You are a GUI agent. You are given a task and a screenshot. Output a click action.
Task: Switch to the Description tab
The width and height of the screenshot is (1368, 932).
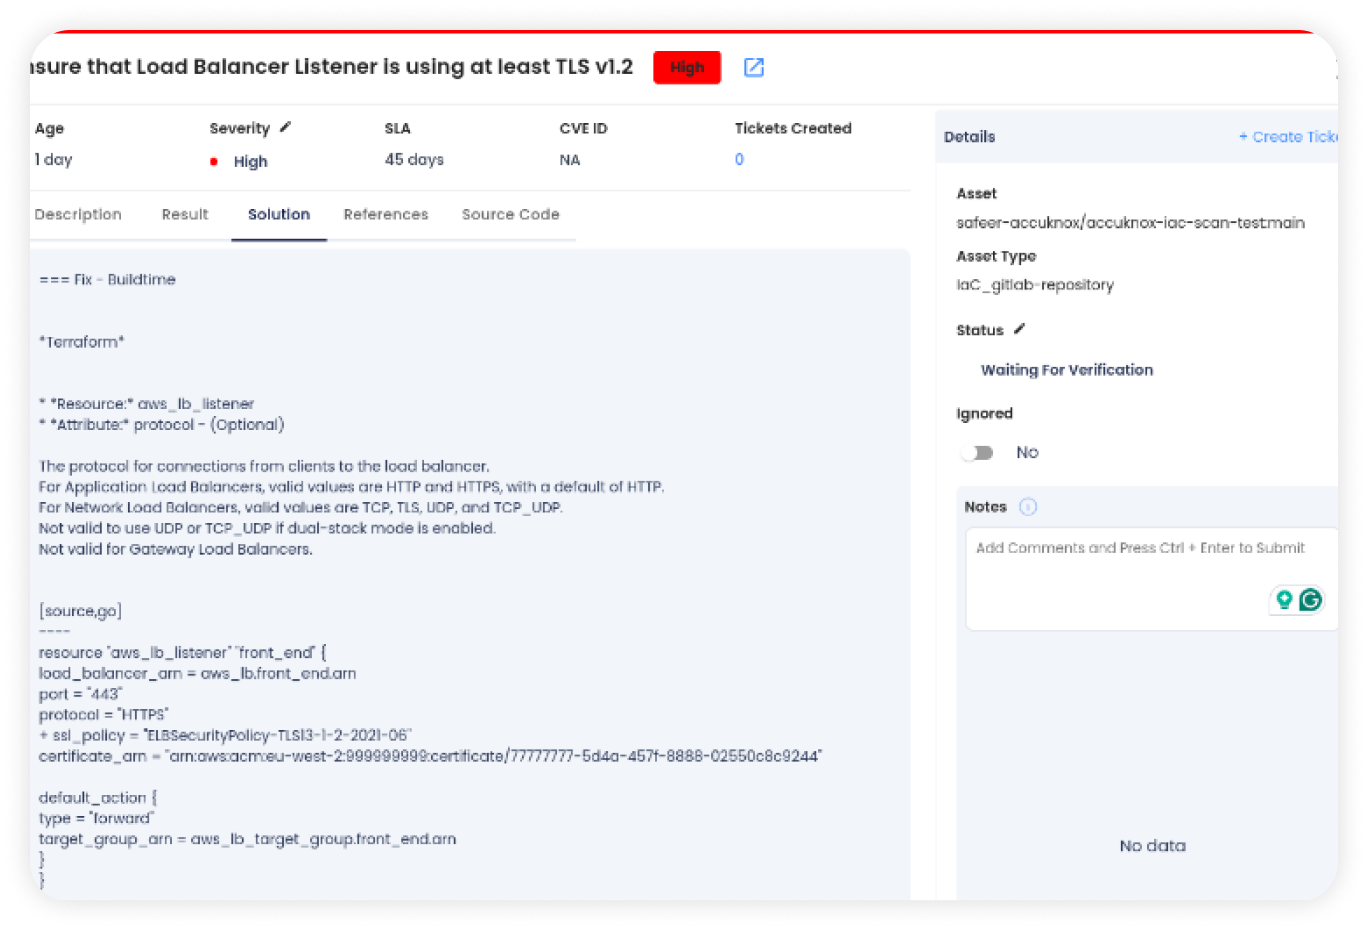(x=78, y=214)
